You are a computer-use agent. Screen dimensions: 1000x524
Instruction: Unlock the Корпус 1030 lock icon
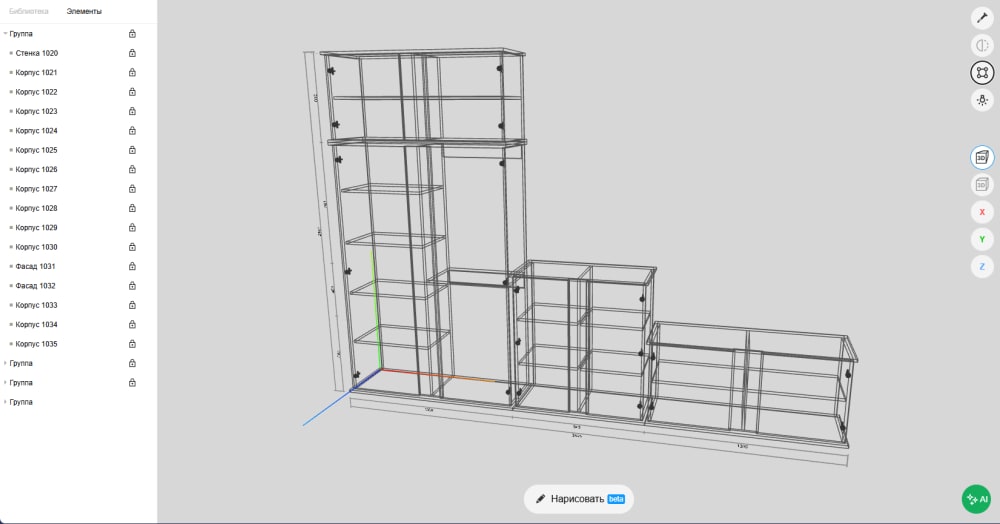pyautogui.click(x=132, y=247)
